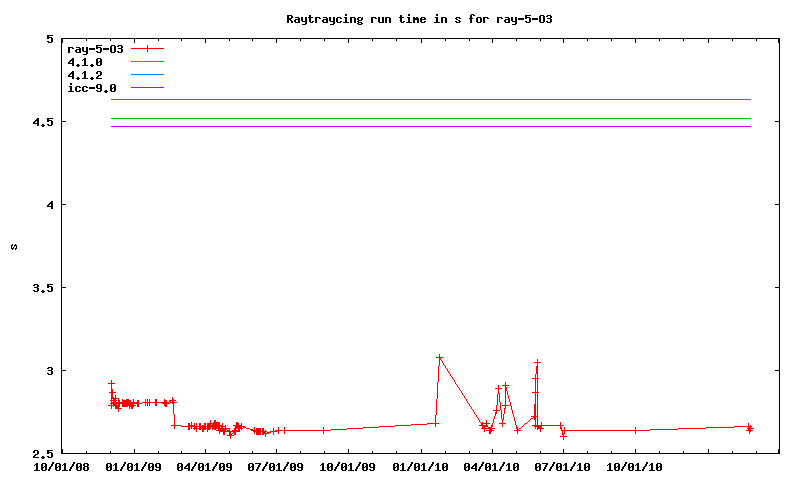Click the data spike peak just before 07/01/10
Screen dimensions: 800x480
coord(537,362)
